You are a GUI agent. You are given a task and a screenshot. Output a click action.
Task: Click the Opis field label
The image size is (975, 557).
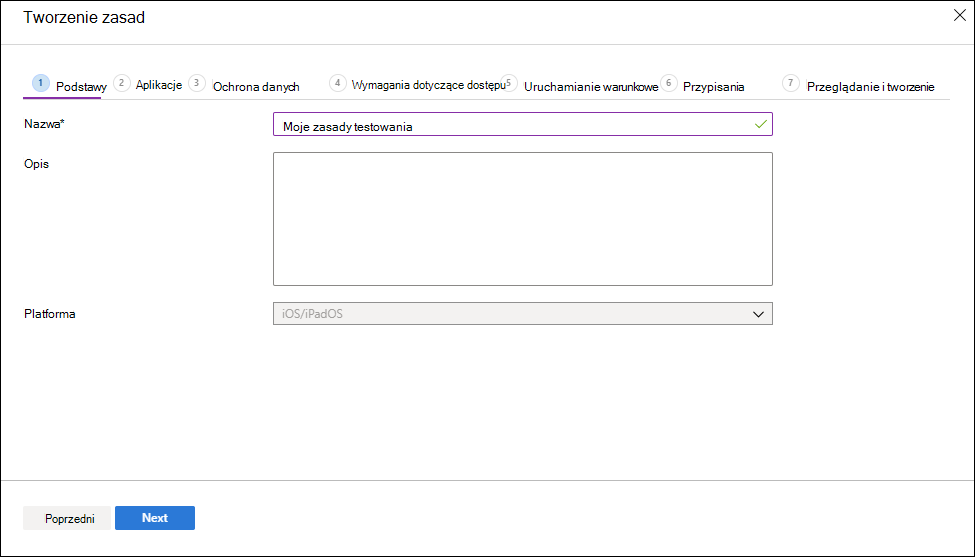pos(37,165)
